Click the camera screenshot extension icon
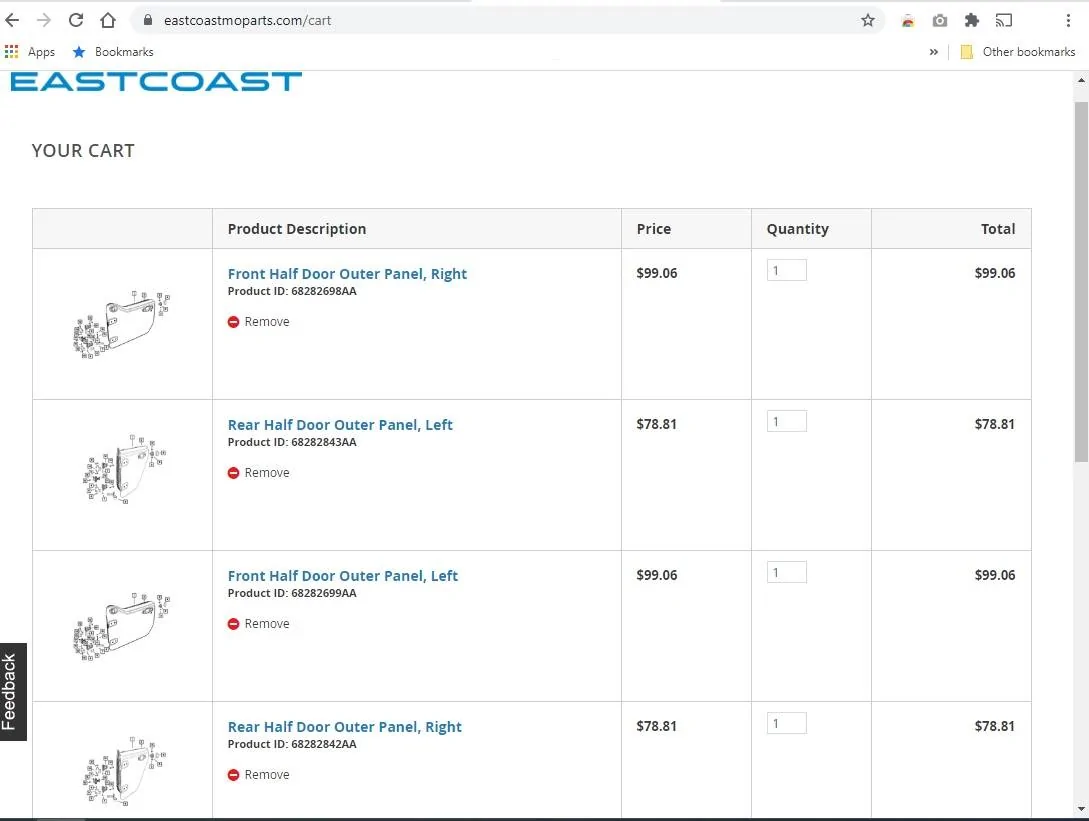This screenshot has width=1089, height=821. [x=940, y=20]
